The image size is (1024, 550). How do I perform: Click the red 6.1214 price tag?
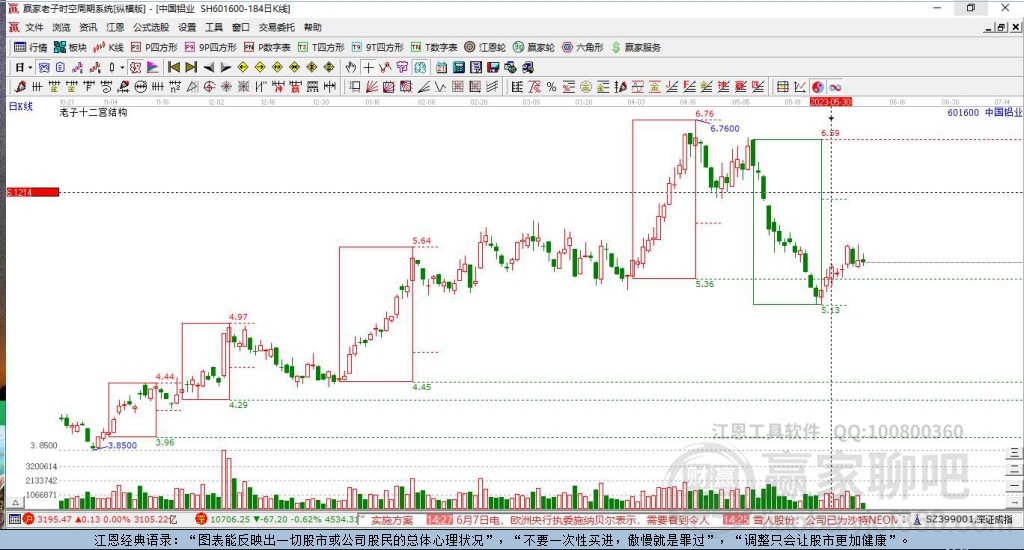tap(33, 192)
